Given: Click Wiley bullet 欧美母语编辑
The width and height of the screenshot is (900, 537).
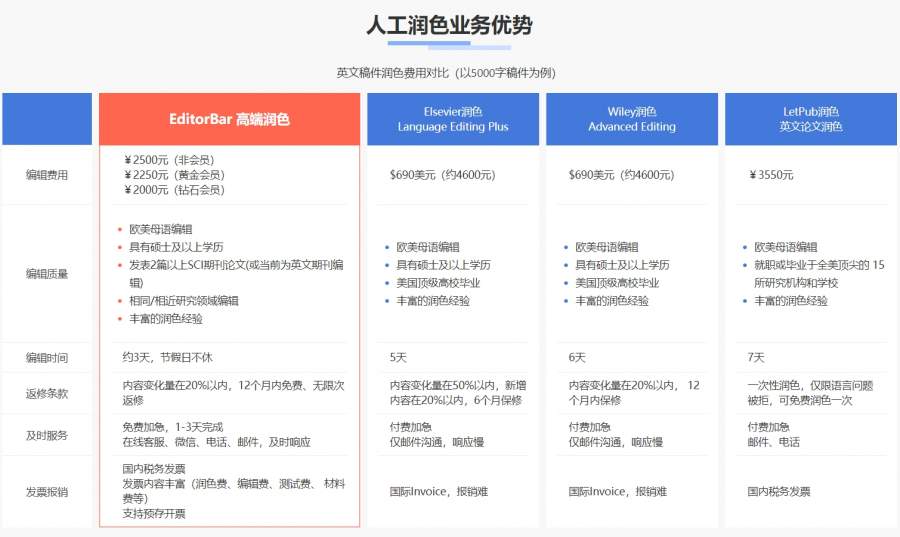Looking at the screenshot, I should [607, 247].
